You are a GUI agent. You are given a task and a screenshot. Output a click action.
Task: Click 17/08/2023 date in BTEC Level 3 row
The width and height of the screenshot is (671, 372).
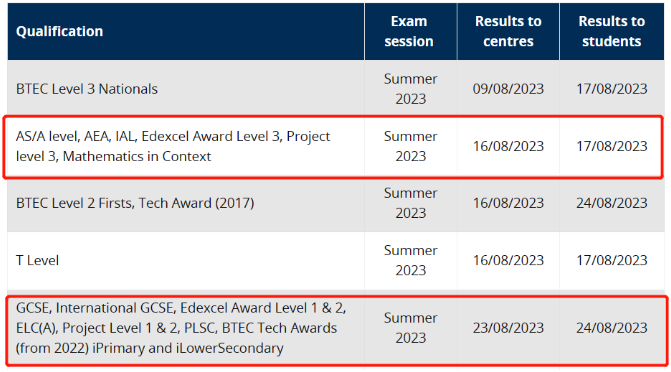[612, 89]
